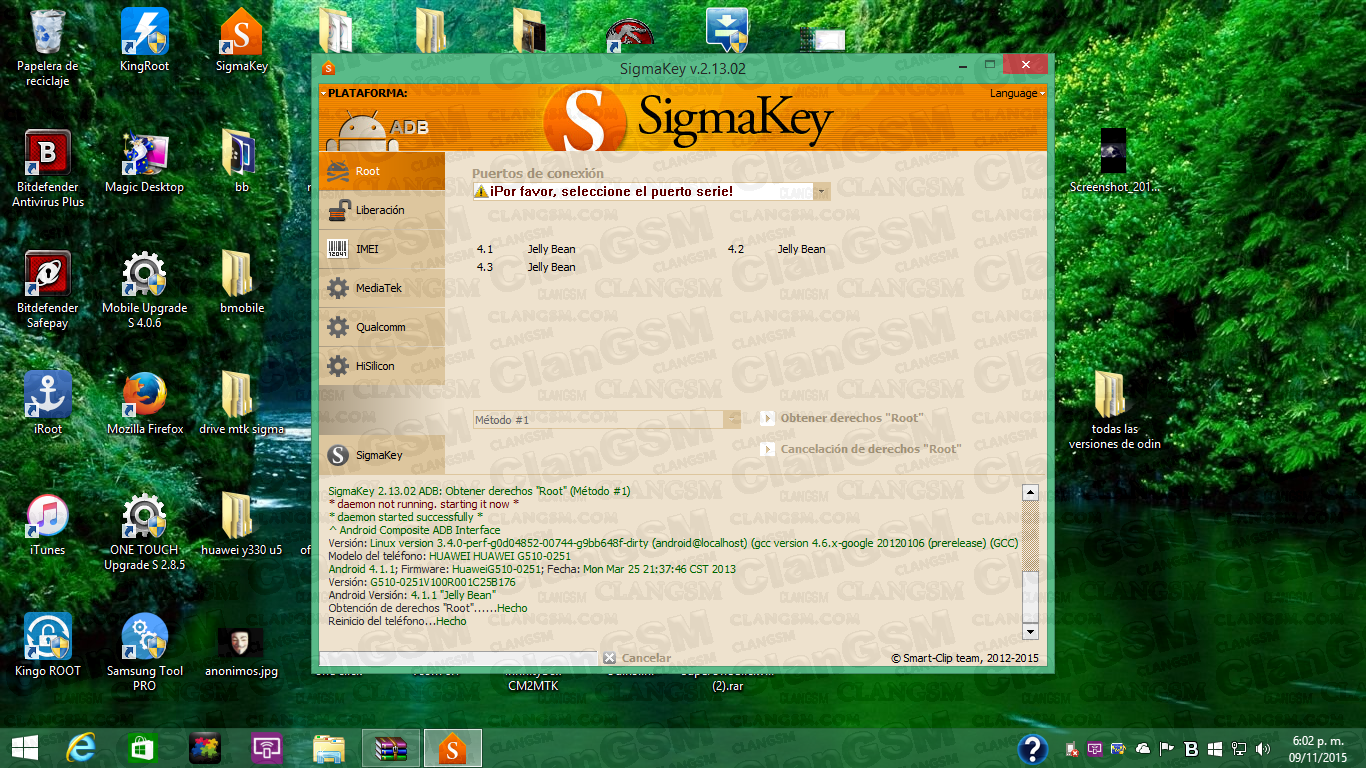Launch Internet Explorer from taskbar
The image size is (1366, 768).
coord(81,748)
